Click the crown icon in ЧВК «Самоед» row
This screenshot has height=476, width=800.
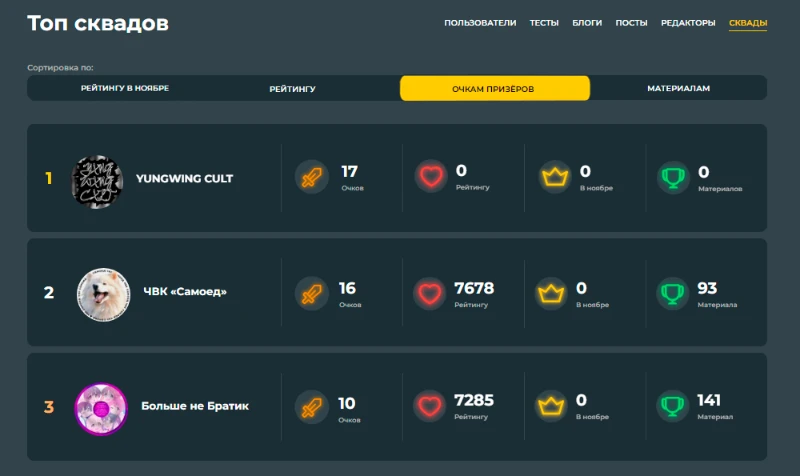(551, 294)
